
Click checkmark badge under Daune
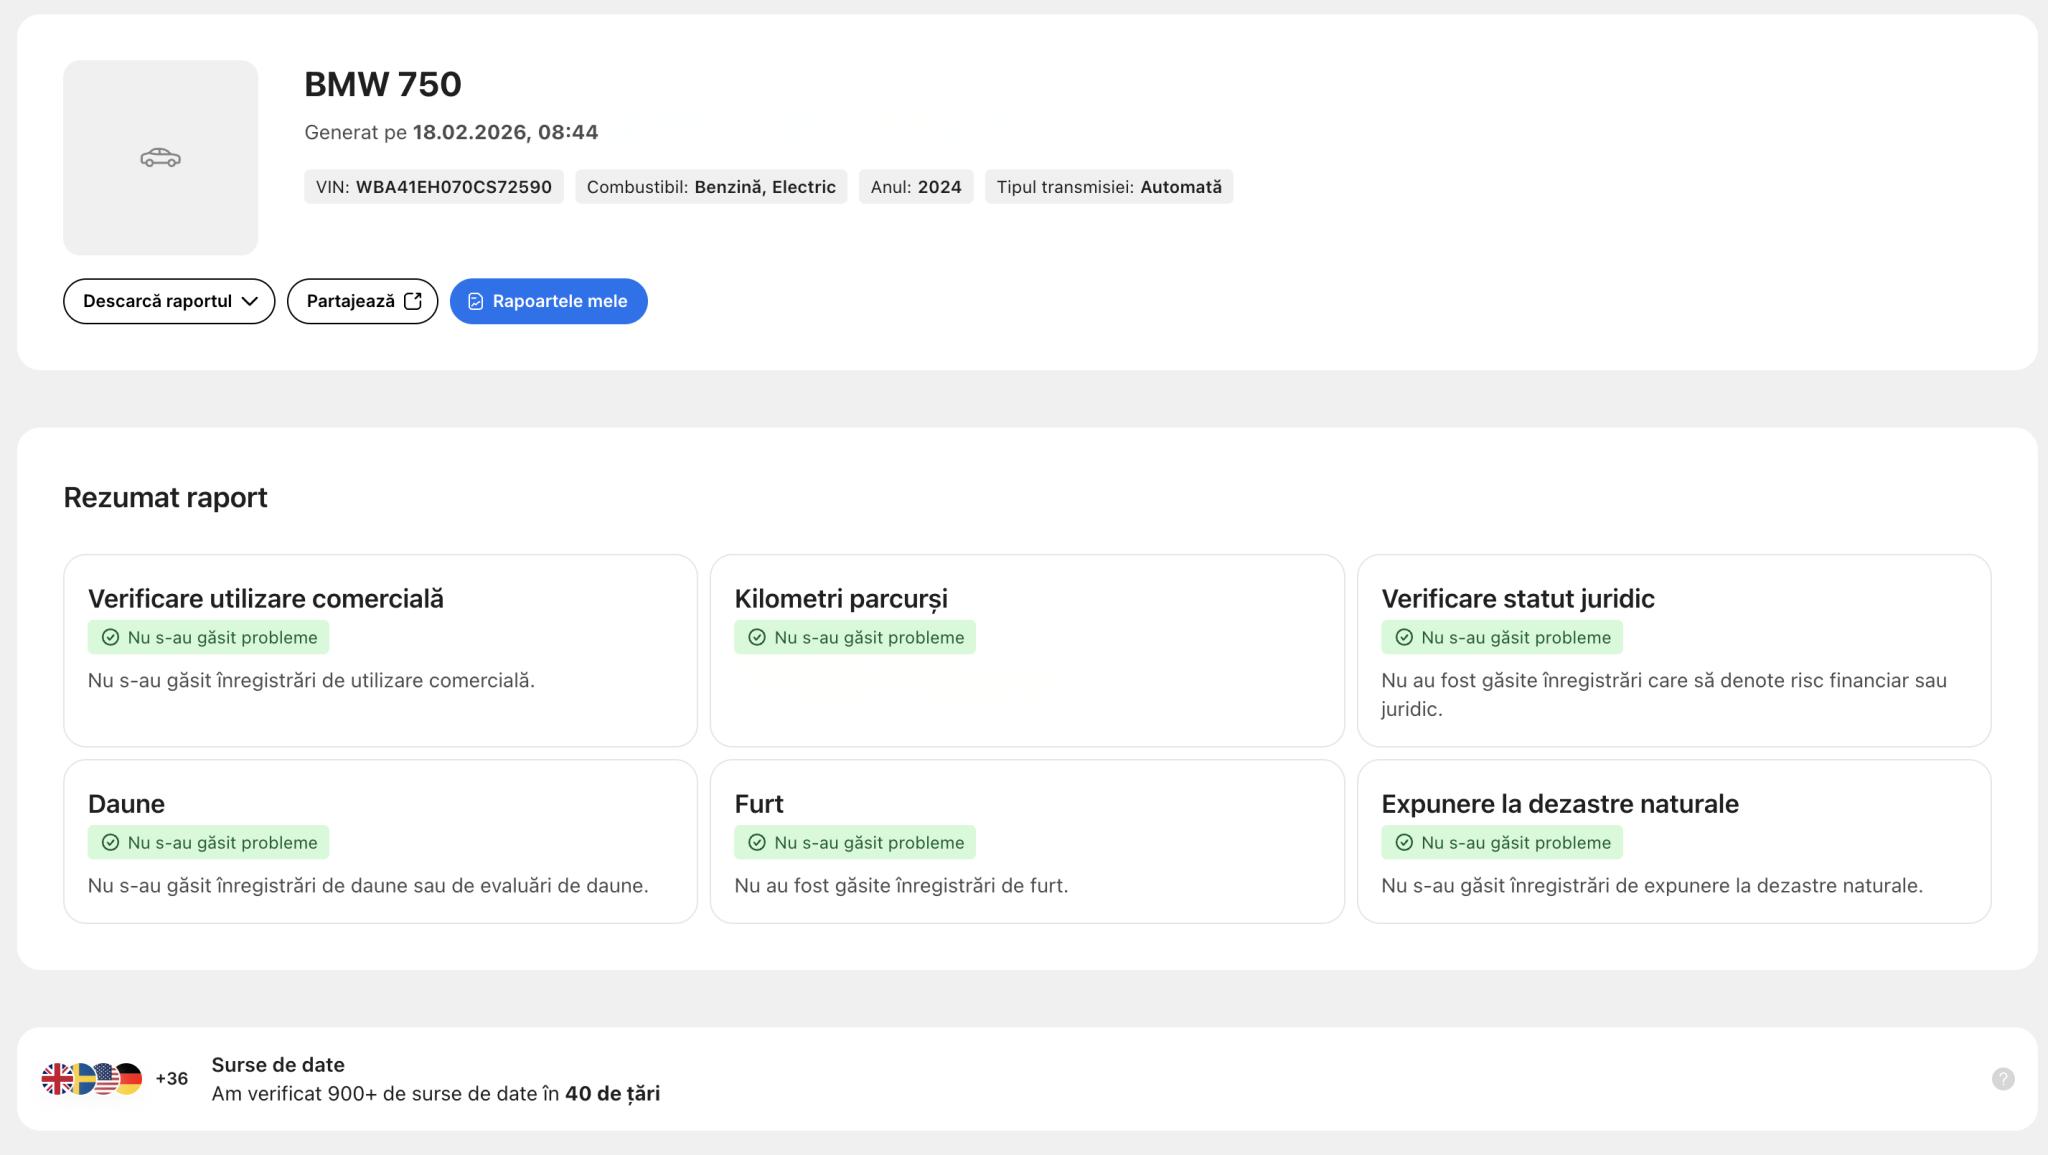[x=208, y=842]
